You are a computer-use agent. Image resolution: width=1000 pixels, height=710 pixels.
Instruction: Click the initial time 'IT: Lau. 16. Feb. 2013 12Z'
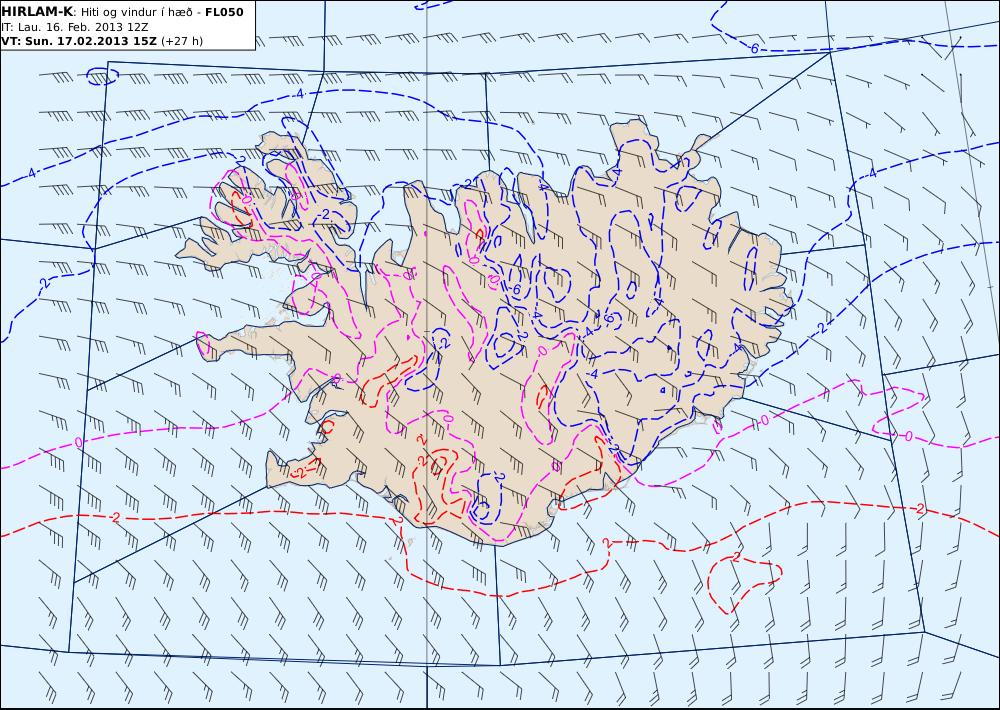tap(75, 27)
